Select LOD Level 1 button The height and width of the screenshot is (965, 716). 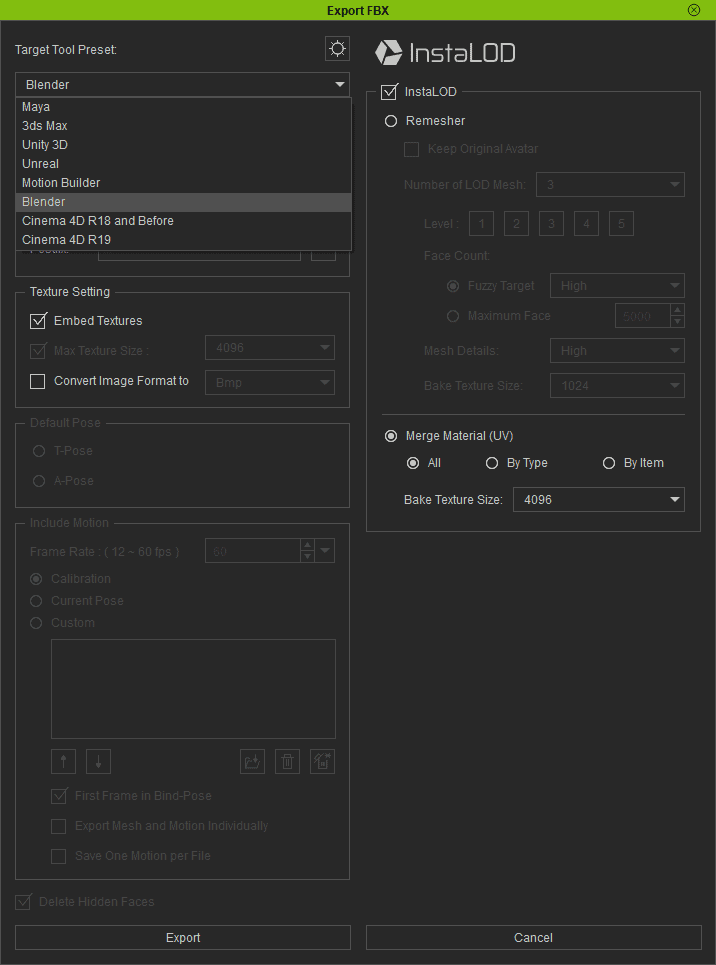[x=481, y=224]
